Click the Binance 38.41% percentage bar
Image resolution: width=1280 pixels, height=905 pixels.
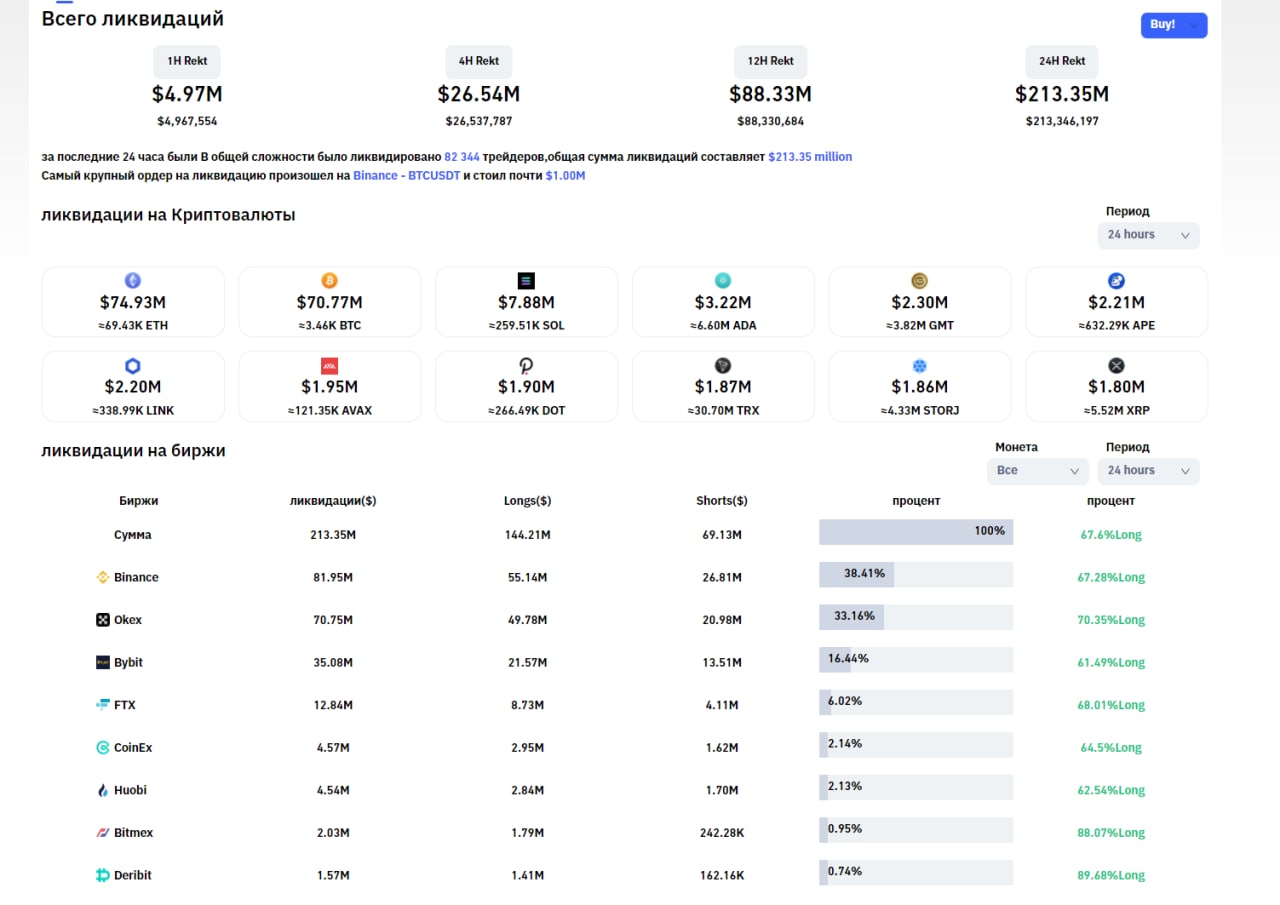point(915,575)
